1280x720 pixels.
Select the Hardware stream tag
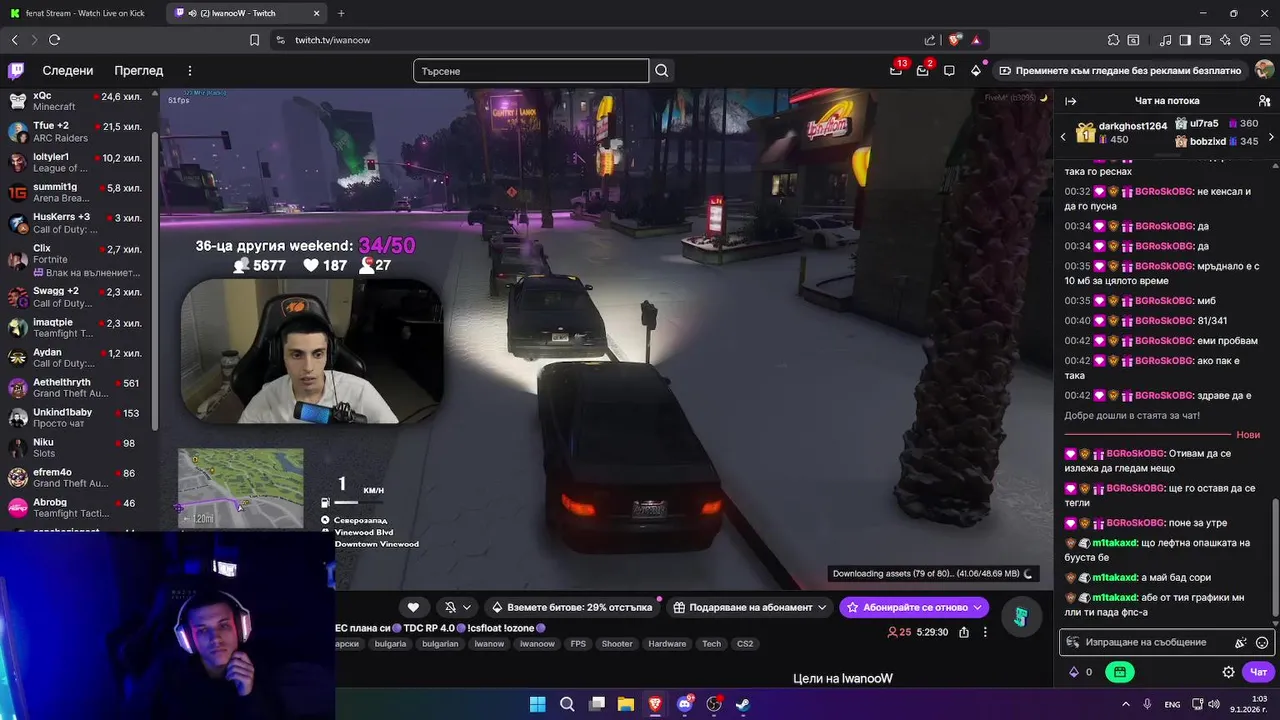coord(667,644)
